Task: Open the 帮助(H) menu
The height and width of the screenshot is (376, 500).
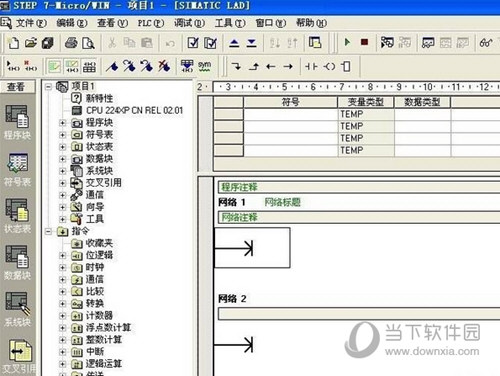Action: point(311,23)
